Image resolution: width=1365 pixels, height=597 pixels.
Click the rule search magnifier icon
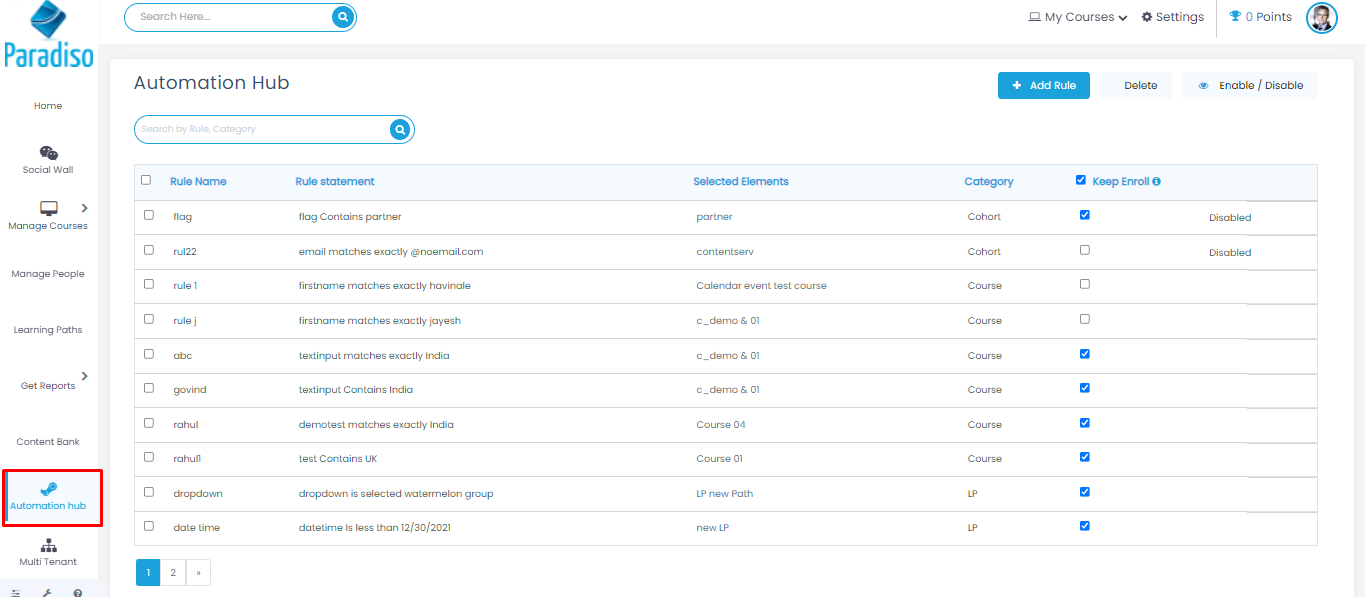400,129
